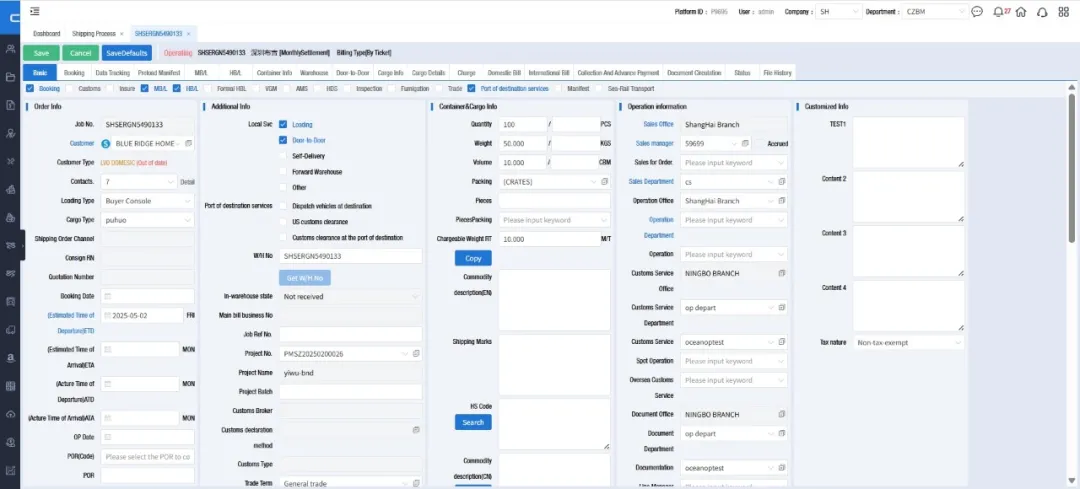The image size is (1080, 489).
Task: Click the SaveDefaults button
Action: (x=127, y=52)
